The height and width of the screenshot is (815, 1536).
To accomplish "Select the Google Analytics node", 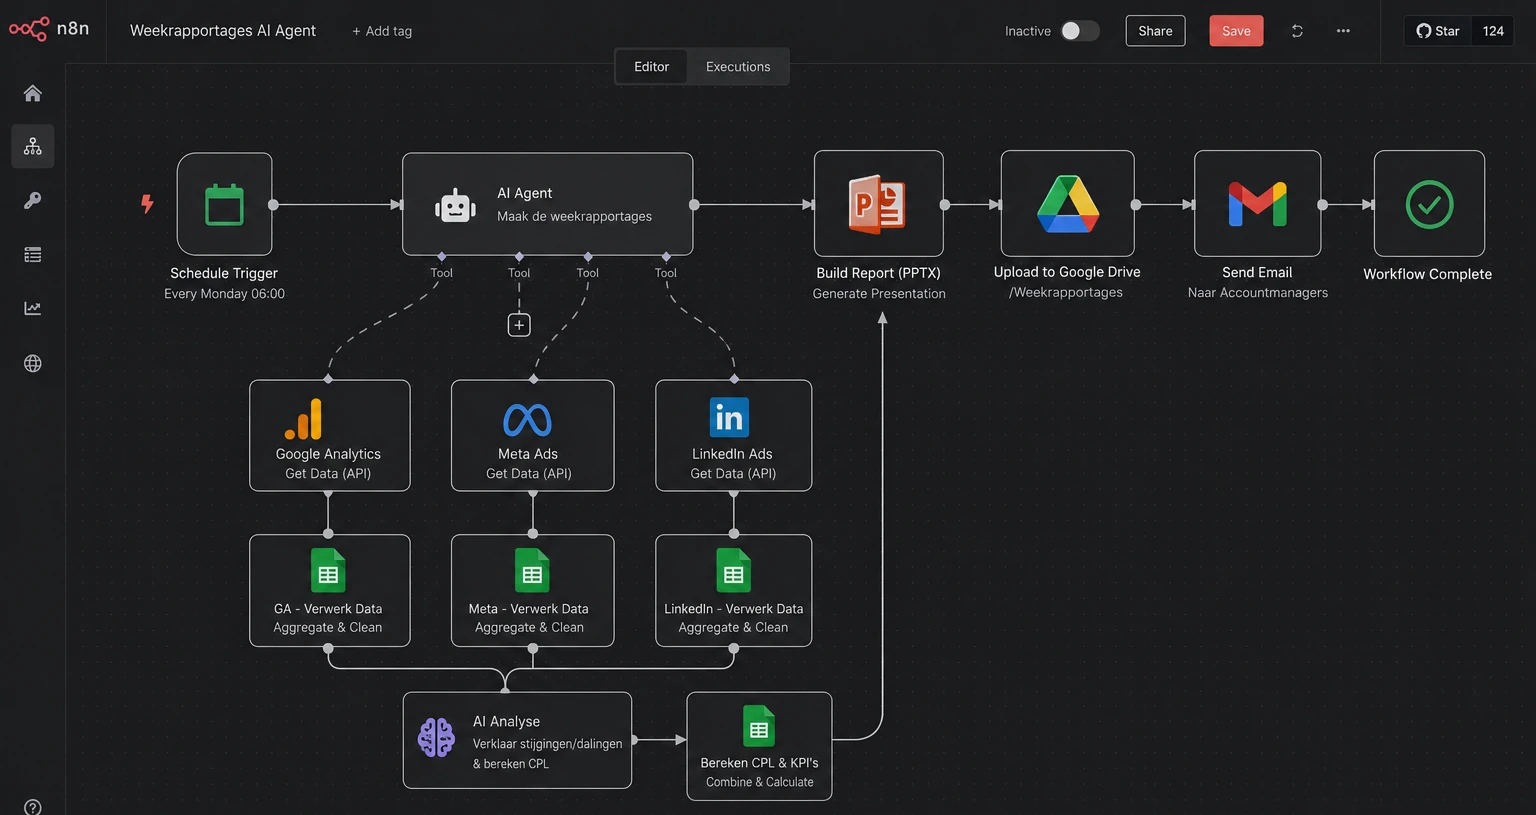I will click(x=329, y=435).
